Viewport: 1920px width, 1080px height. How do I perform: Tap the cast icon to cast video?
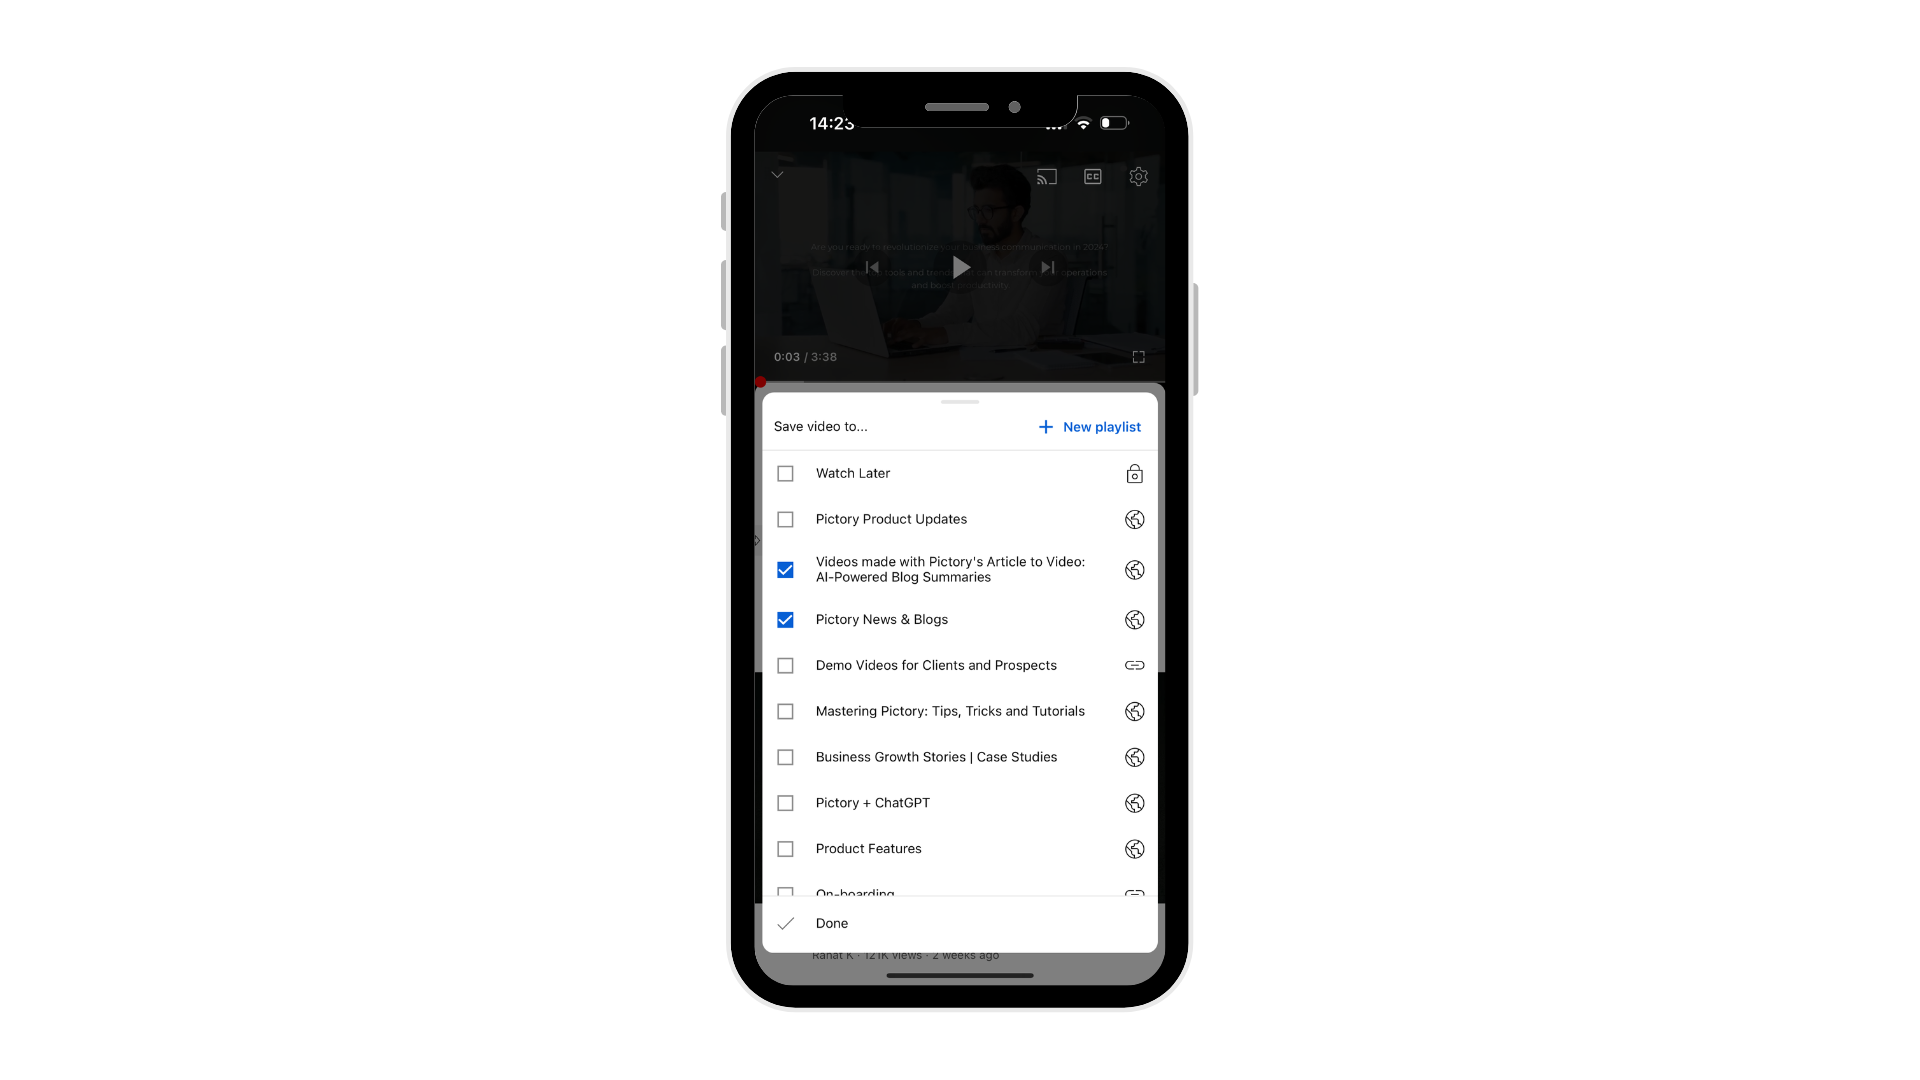[1047, 177]
